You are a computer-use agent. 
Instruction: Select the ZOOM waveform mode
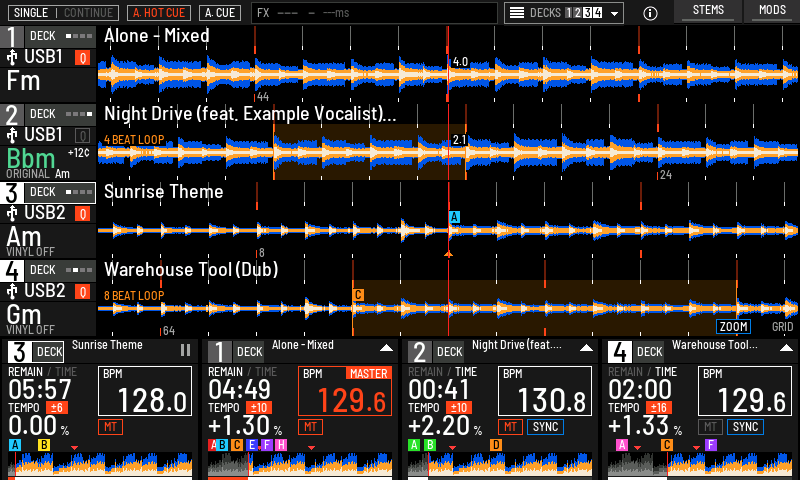734,327
